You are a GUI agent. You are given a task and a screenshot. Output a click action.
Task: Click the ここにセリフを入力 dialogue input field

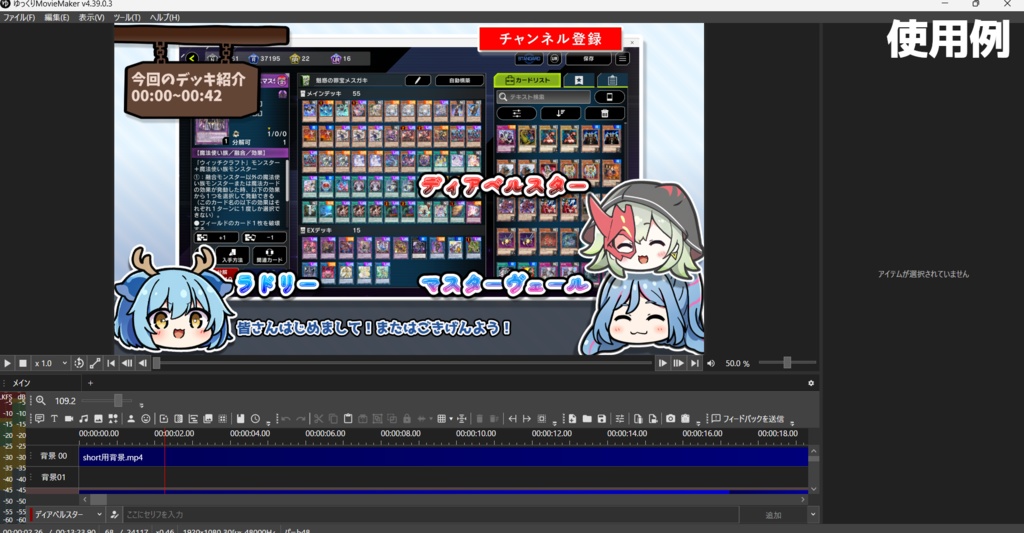[x=431, y=515]
